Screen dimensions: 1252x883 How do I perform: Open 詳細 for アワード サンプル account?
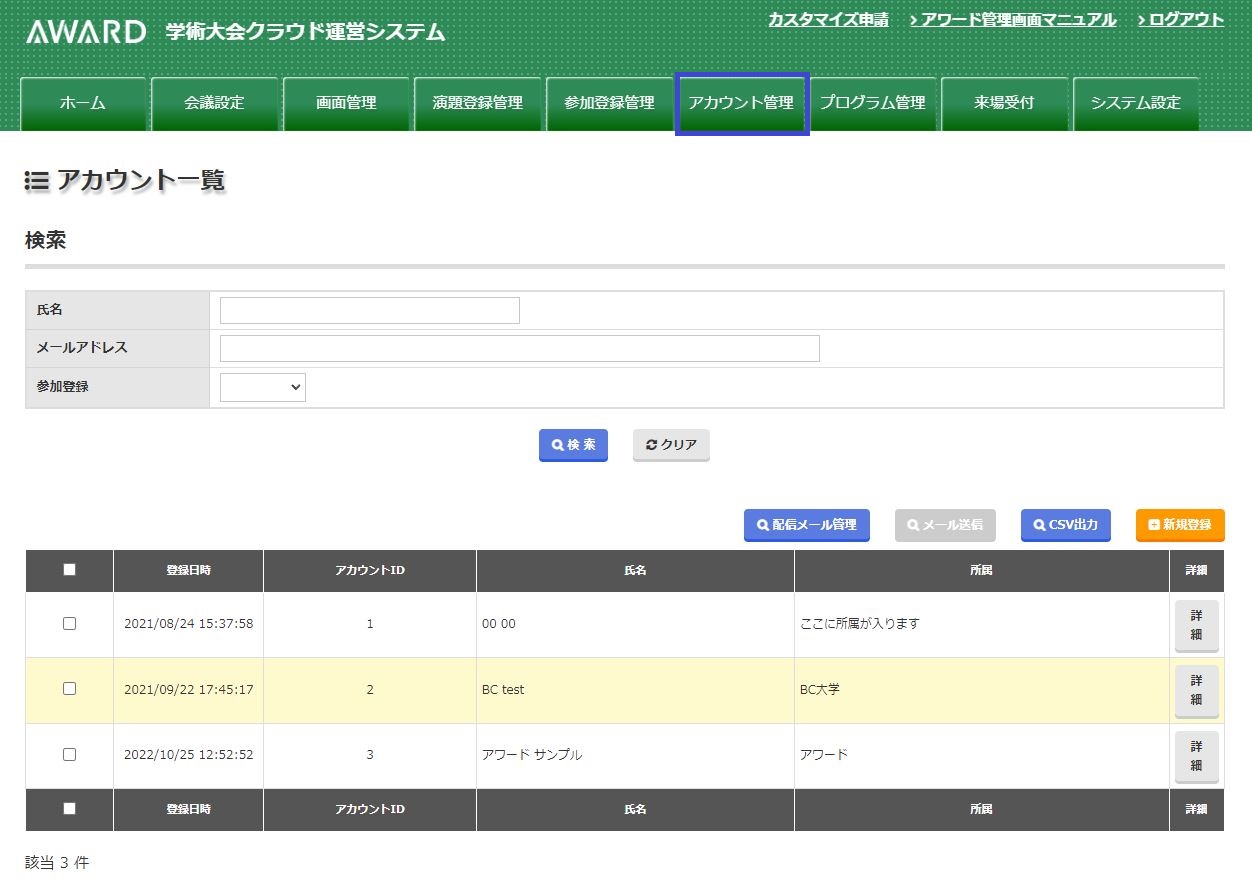tap(1196, 756)
